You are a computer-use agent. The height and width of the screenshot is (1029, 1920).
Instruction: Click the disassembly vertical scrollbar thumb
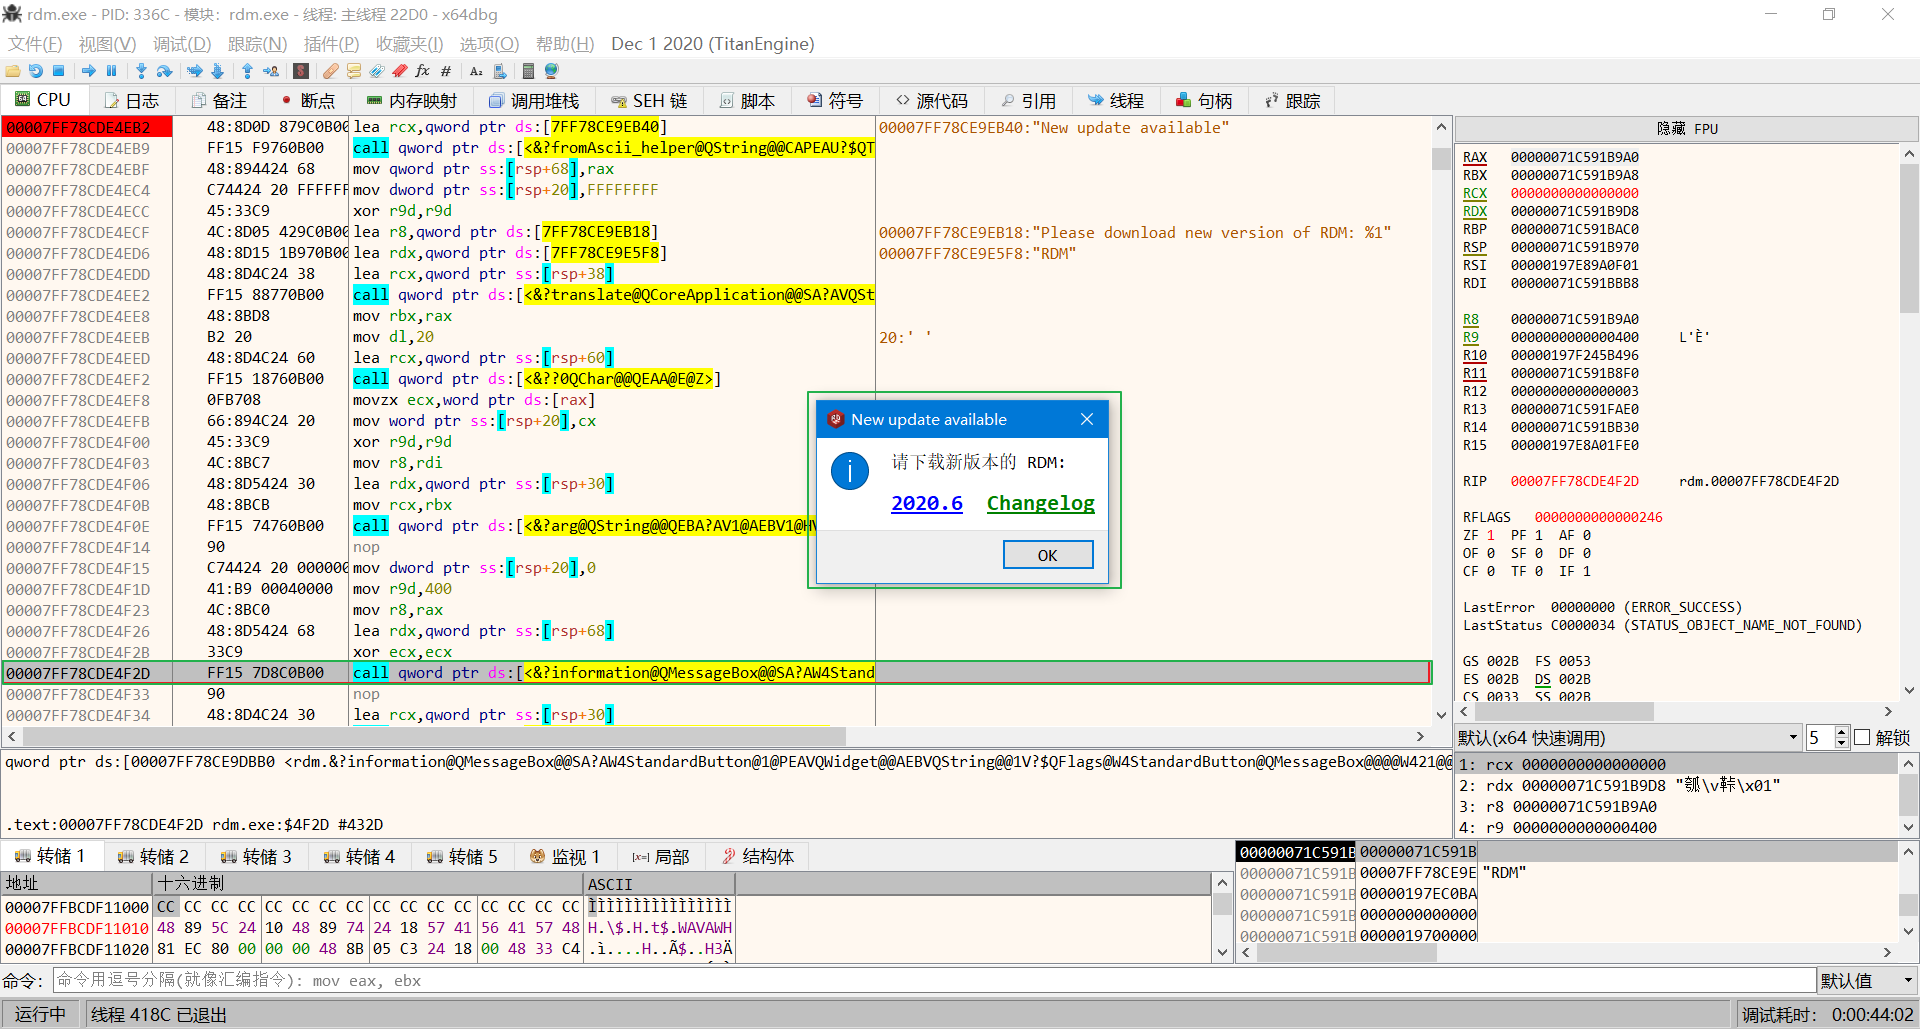coord(1441,159)
